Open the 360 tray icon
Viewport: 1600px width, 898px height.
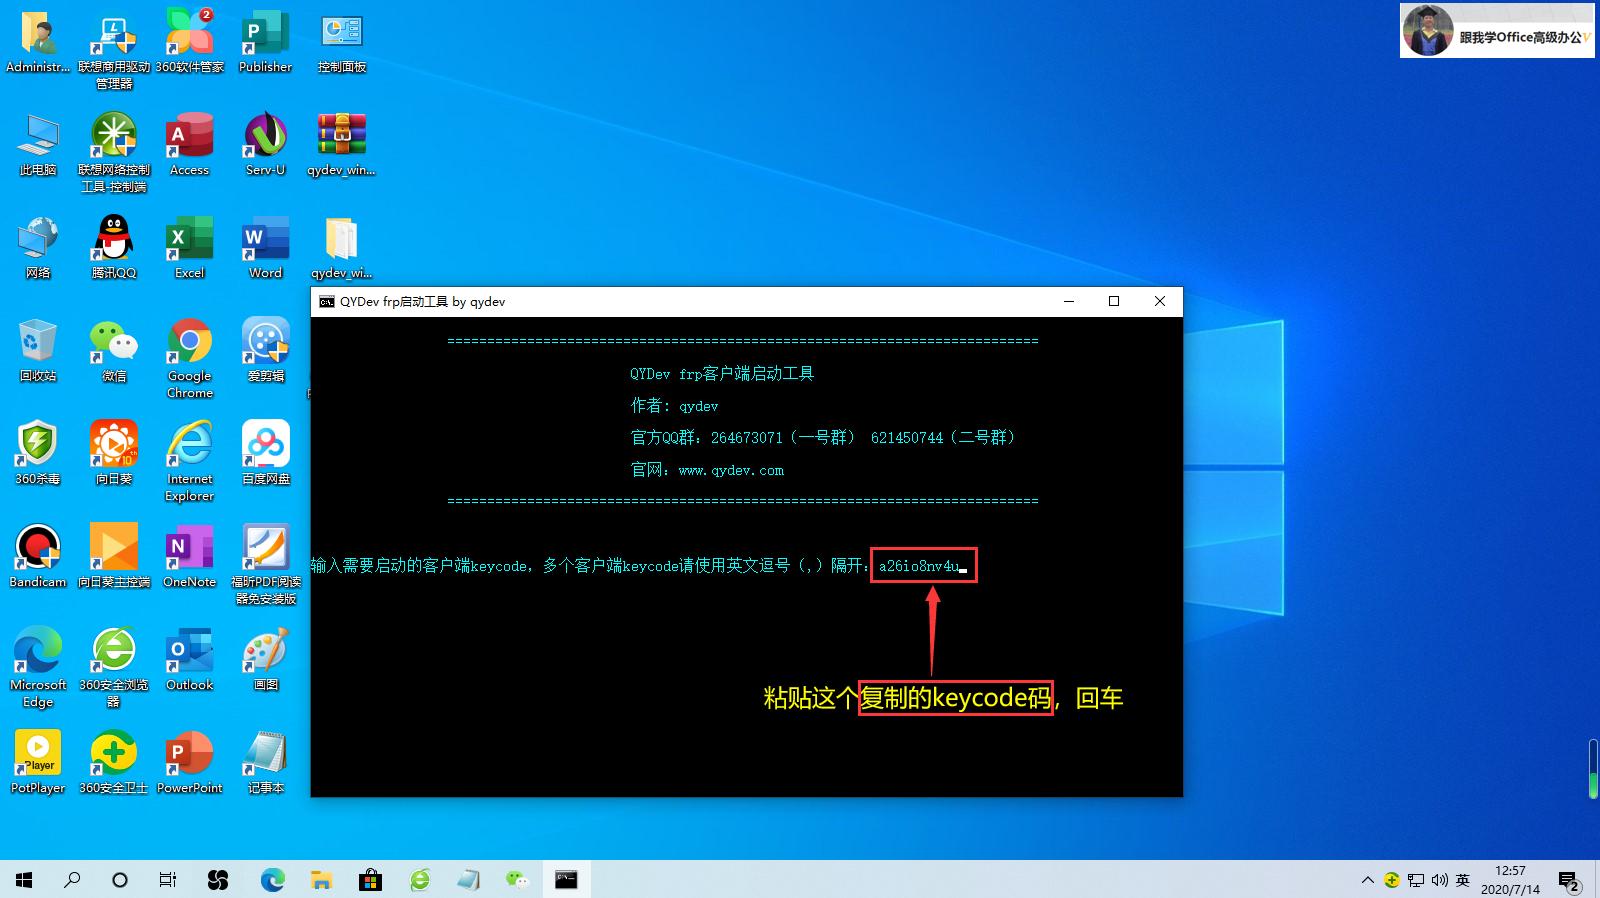[x=1392, y=881]
